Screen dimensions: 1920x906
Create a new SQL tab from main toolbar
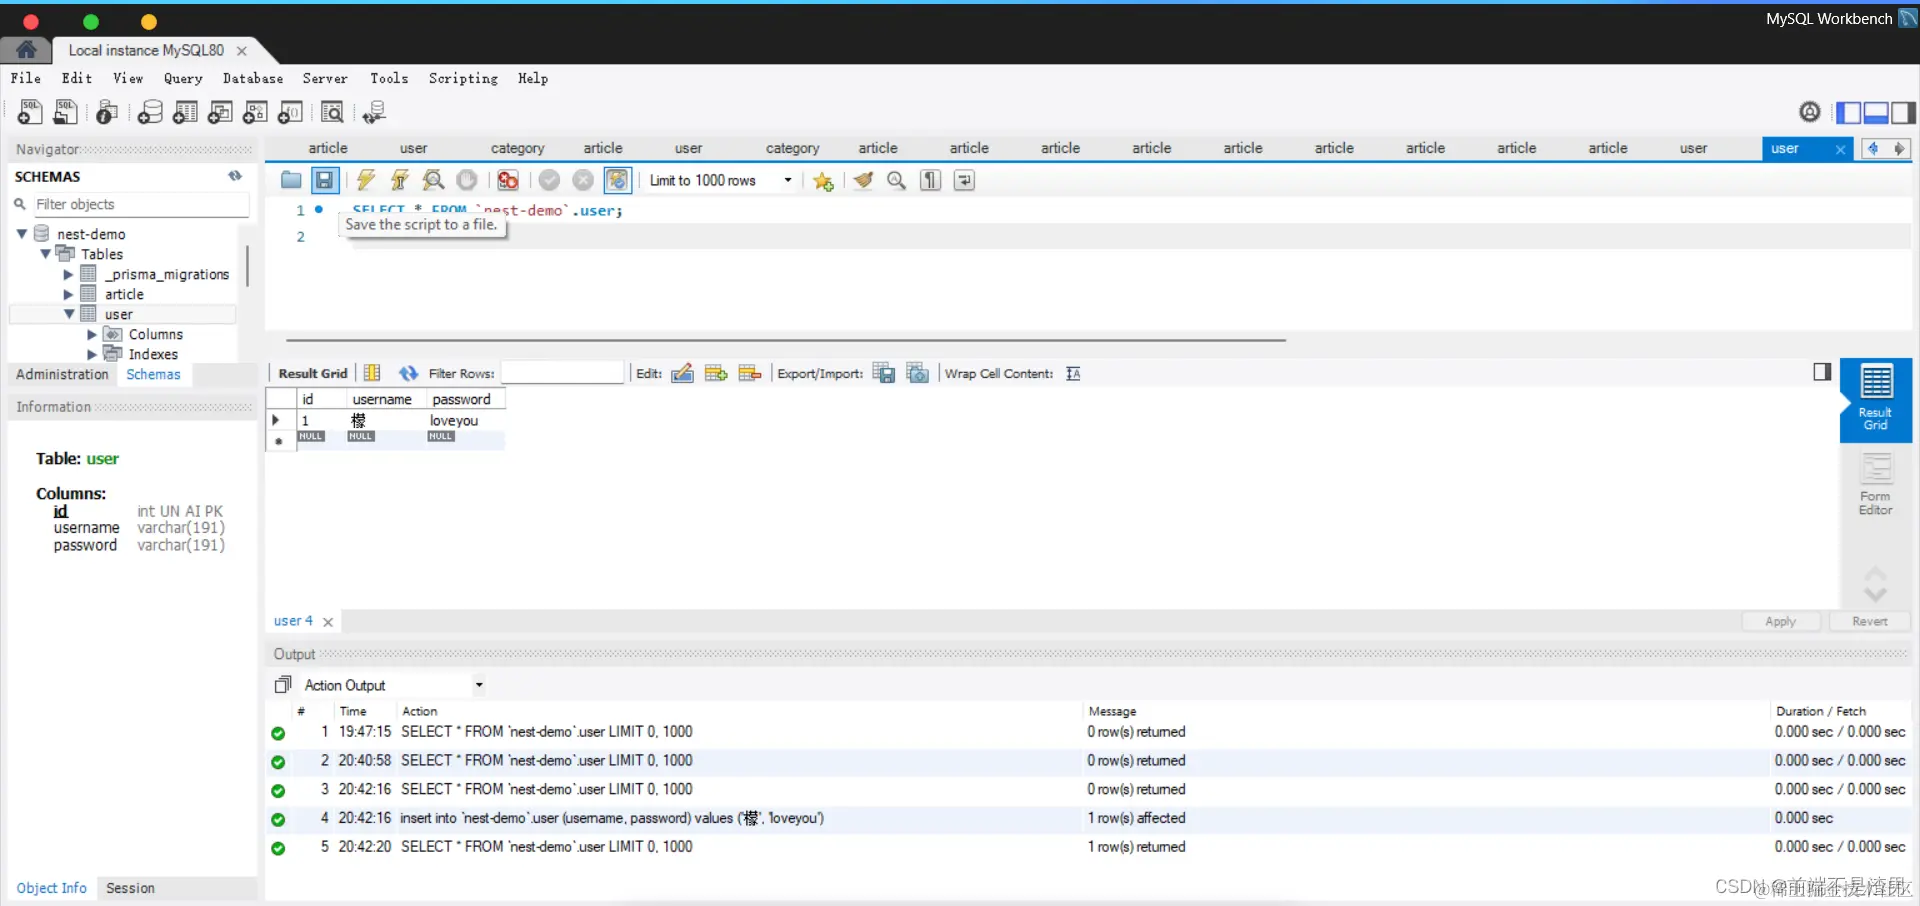(30, 112)
